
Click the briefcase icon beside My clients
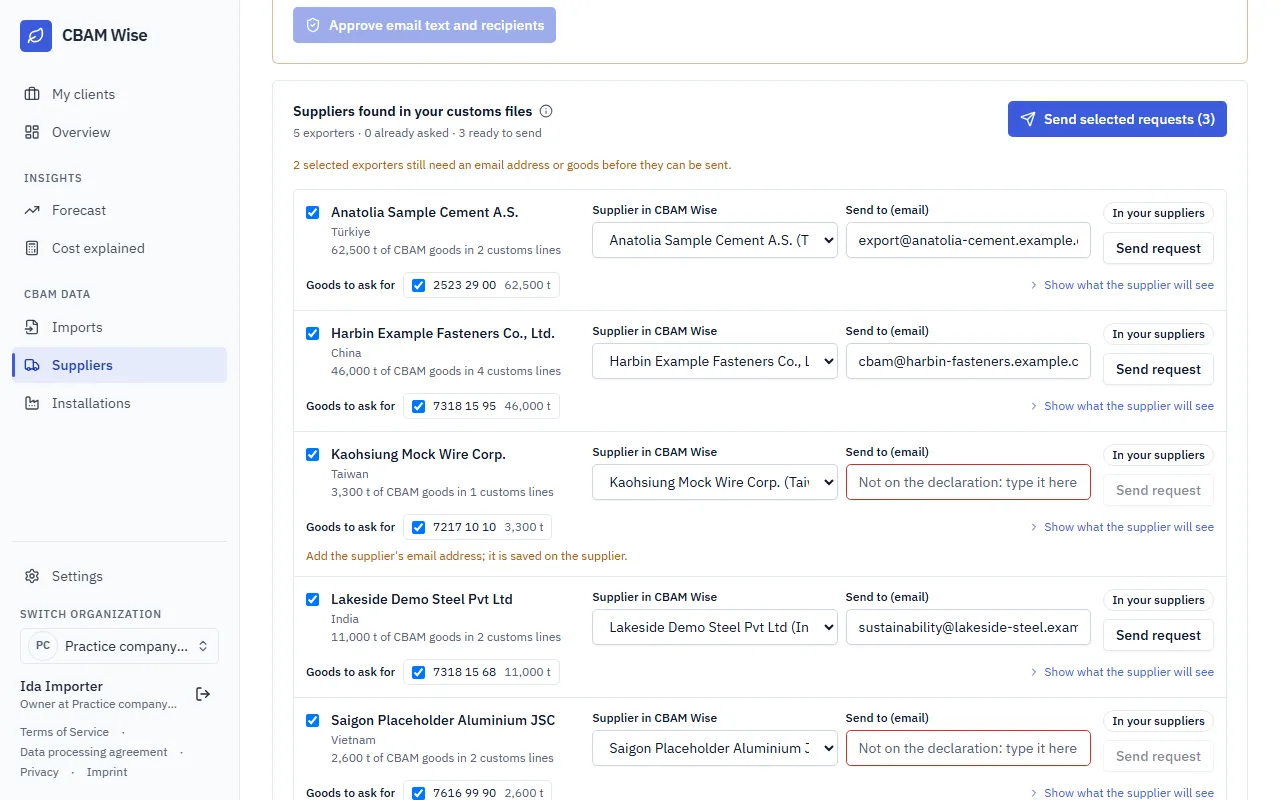[32, 94]
